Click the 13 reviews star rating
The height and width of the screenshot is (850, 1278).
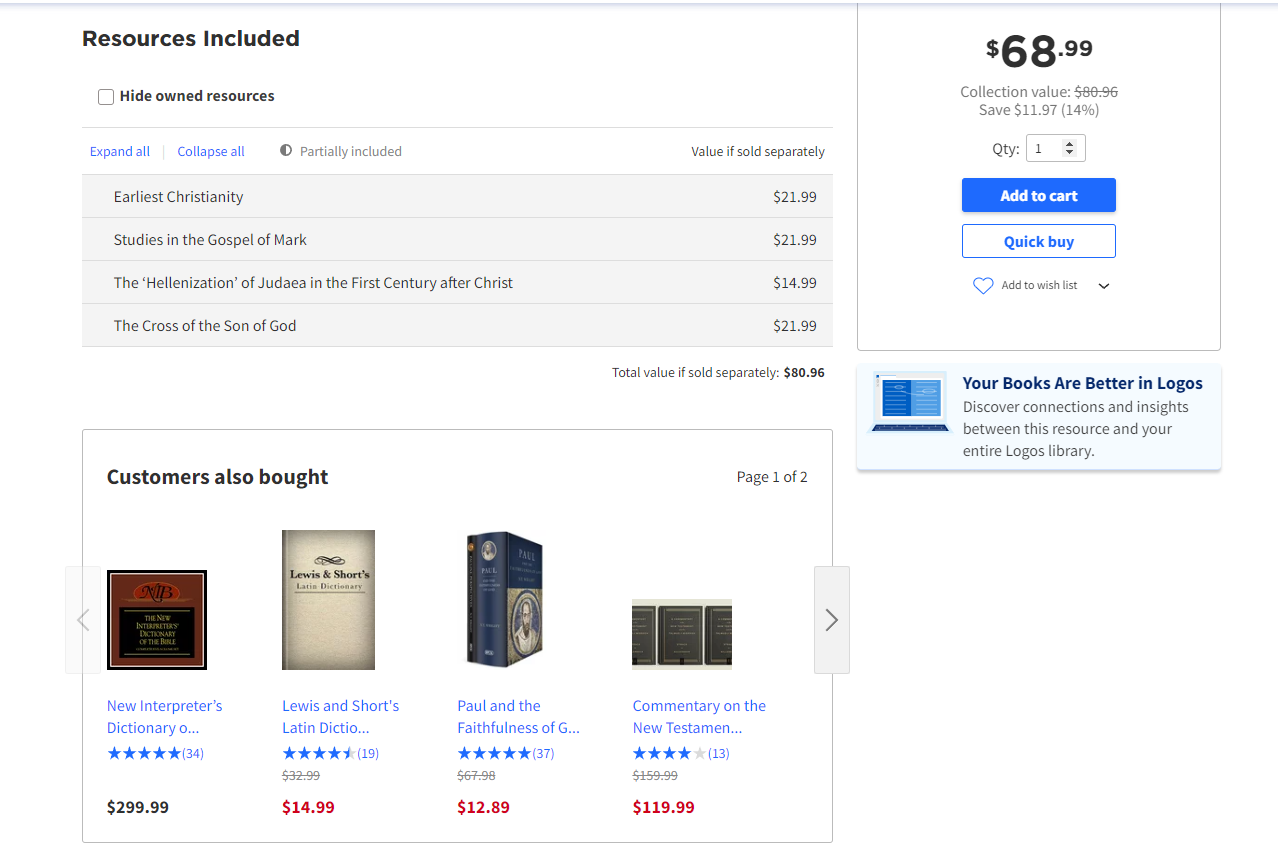pyautogui.click(x=681, y=753)
